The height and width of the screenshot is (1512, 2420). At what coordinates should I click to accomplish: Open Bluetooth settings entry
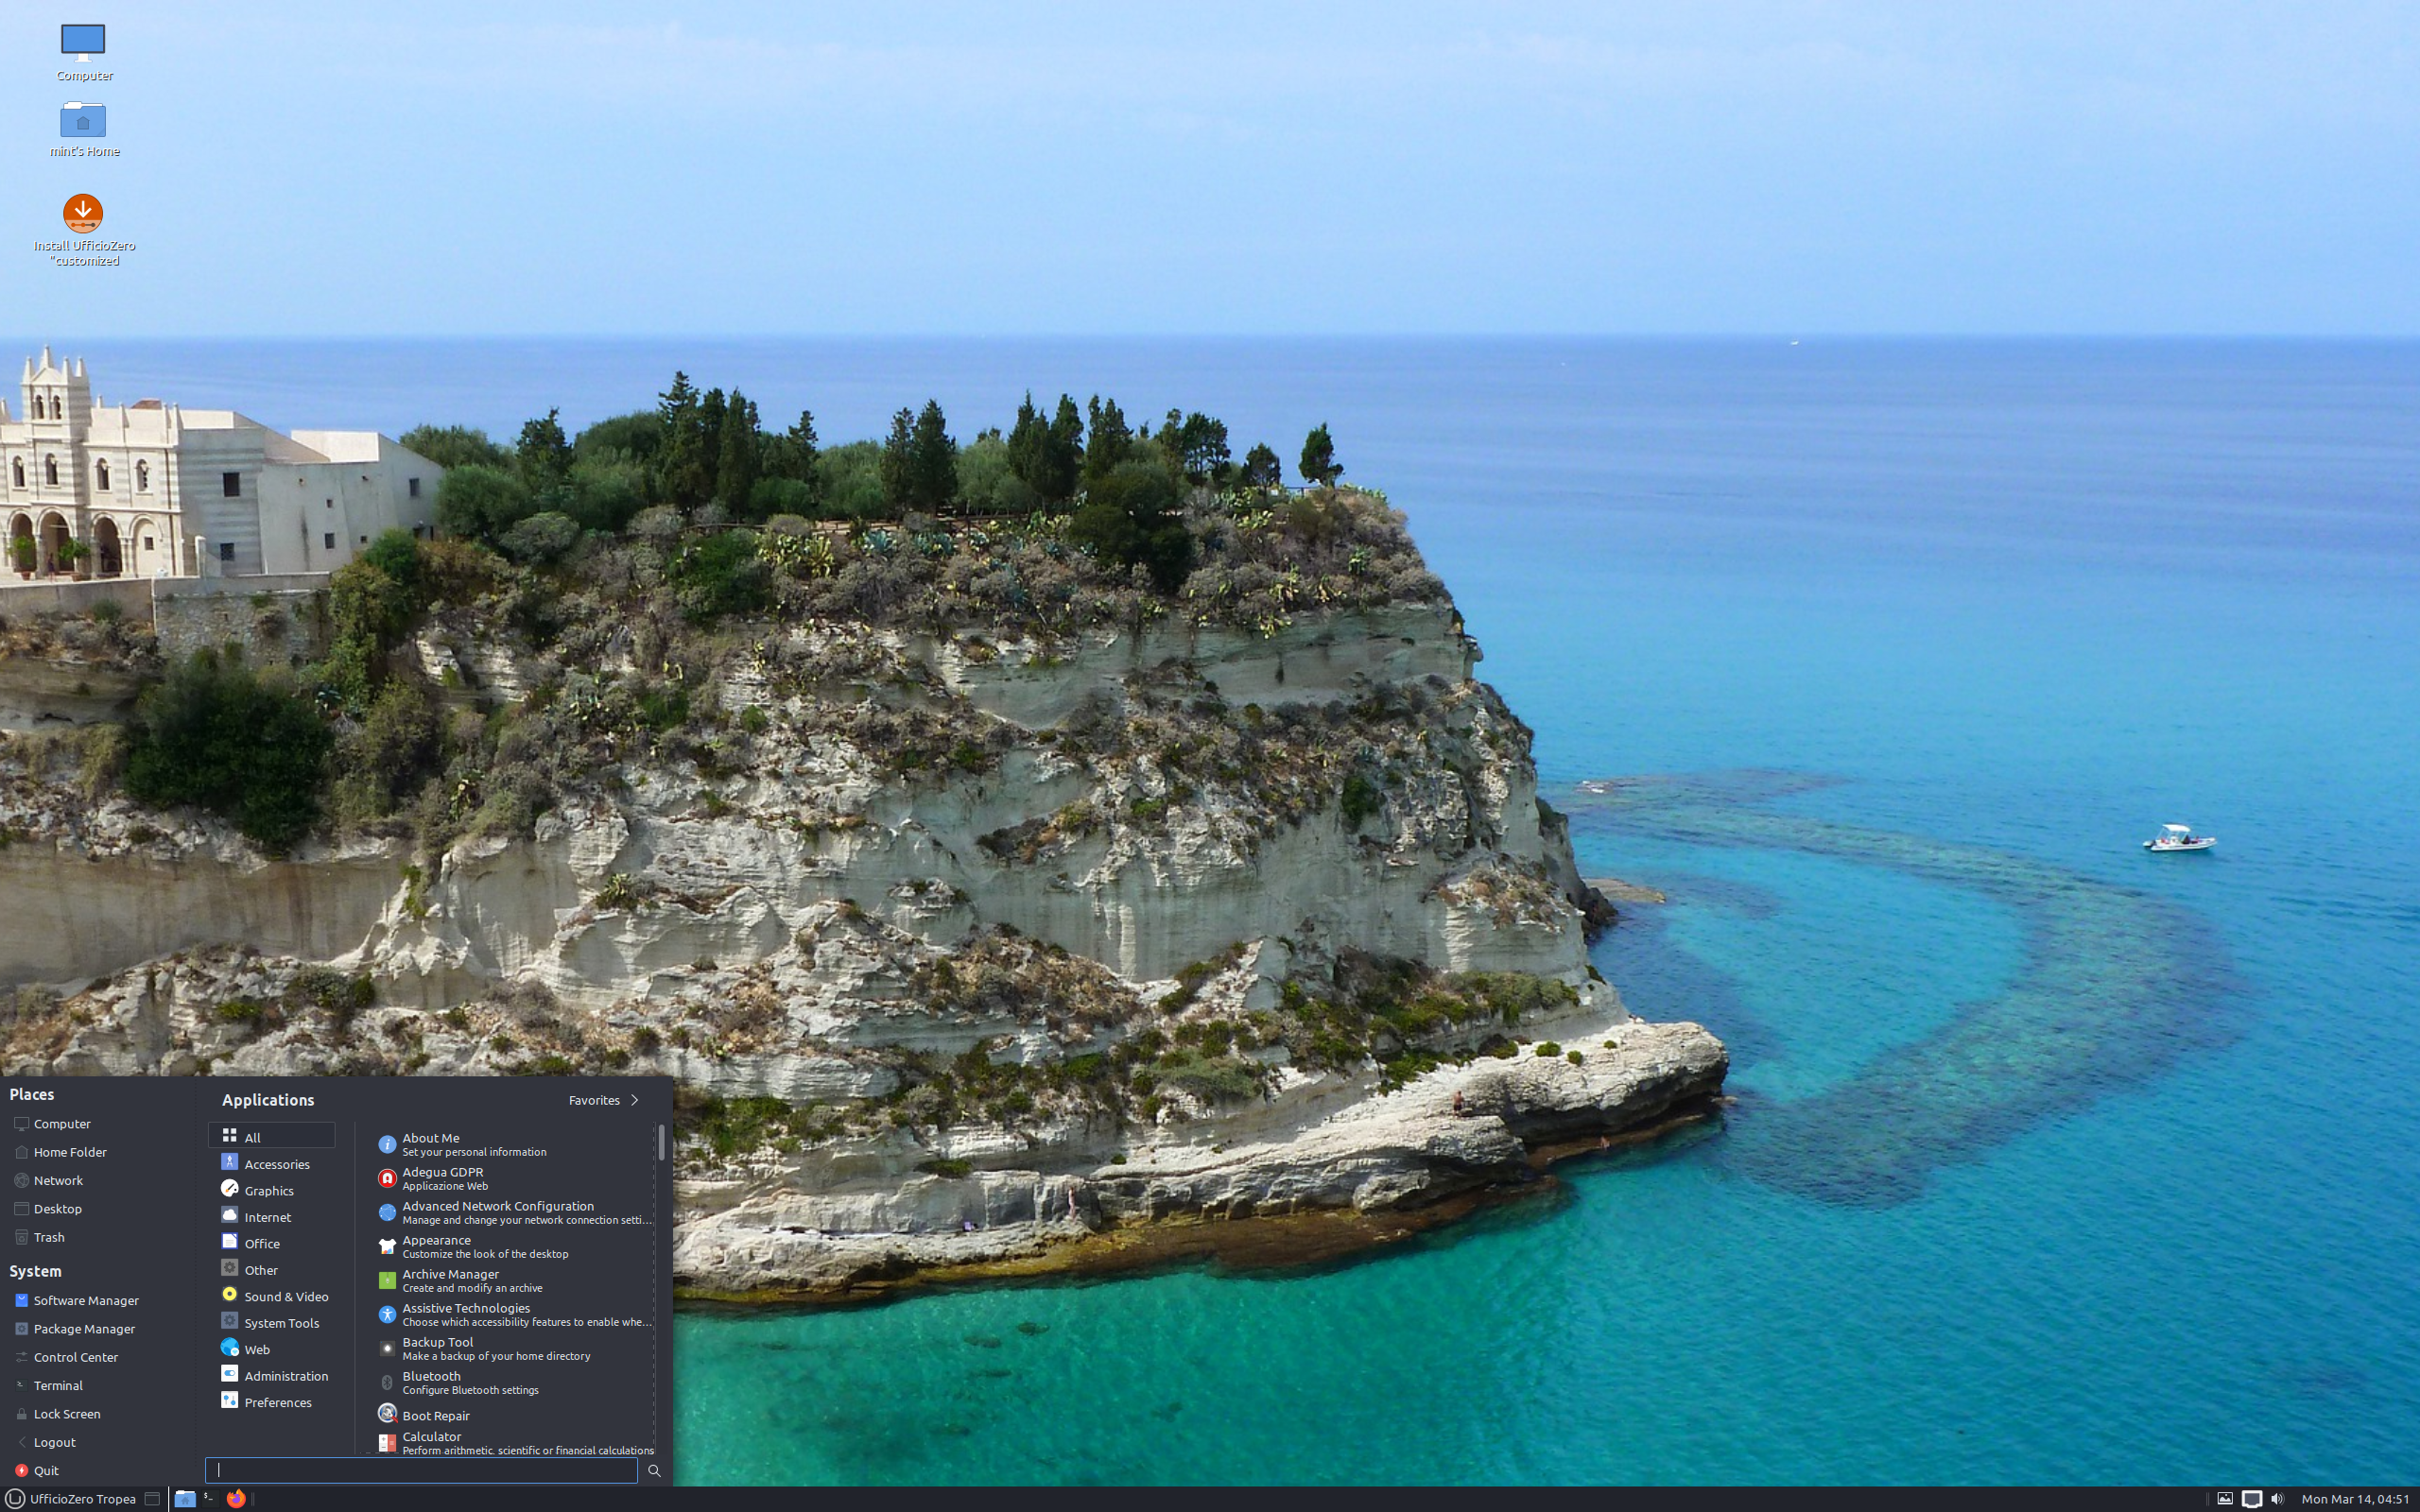coord(513,1382)
